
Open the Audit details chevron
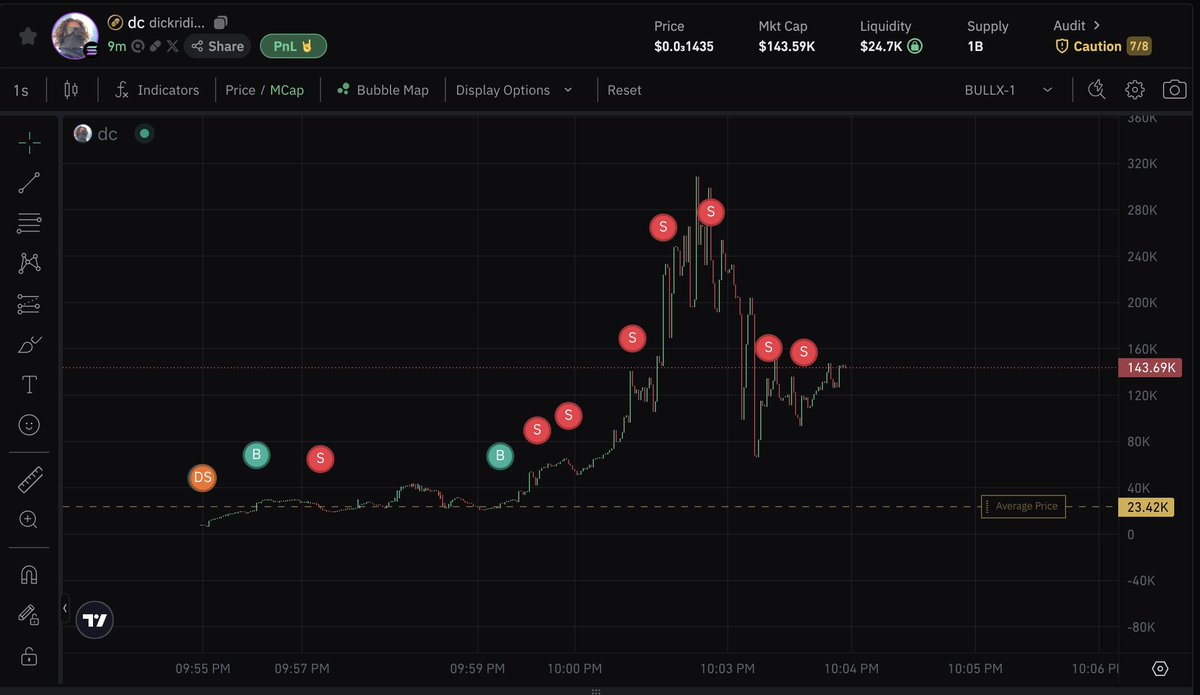1096,25
